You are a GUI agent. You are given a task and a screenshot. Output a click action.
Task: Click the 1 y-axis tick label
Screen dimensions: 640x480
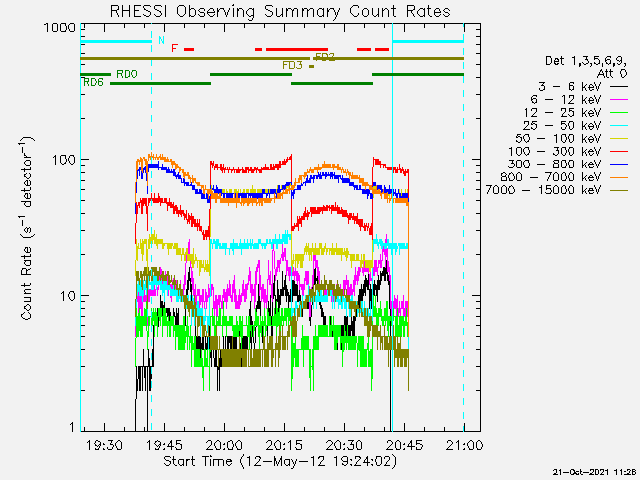(x=72, y=427)
